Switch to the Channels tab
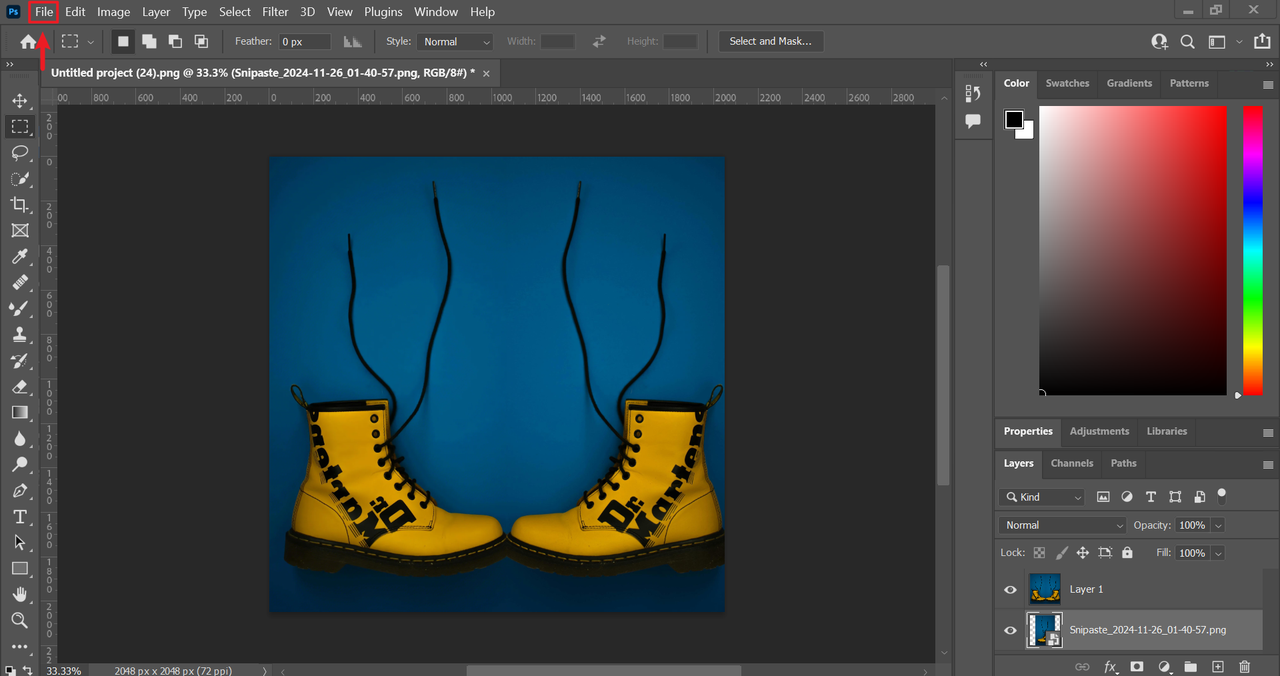The width and height of the screenshot is (1280, 676). coord(1072,463)
